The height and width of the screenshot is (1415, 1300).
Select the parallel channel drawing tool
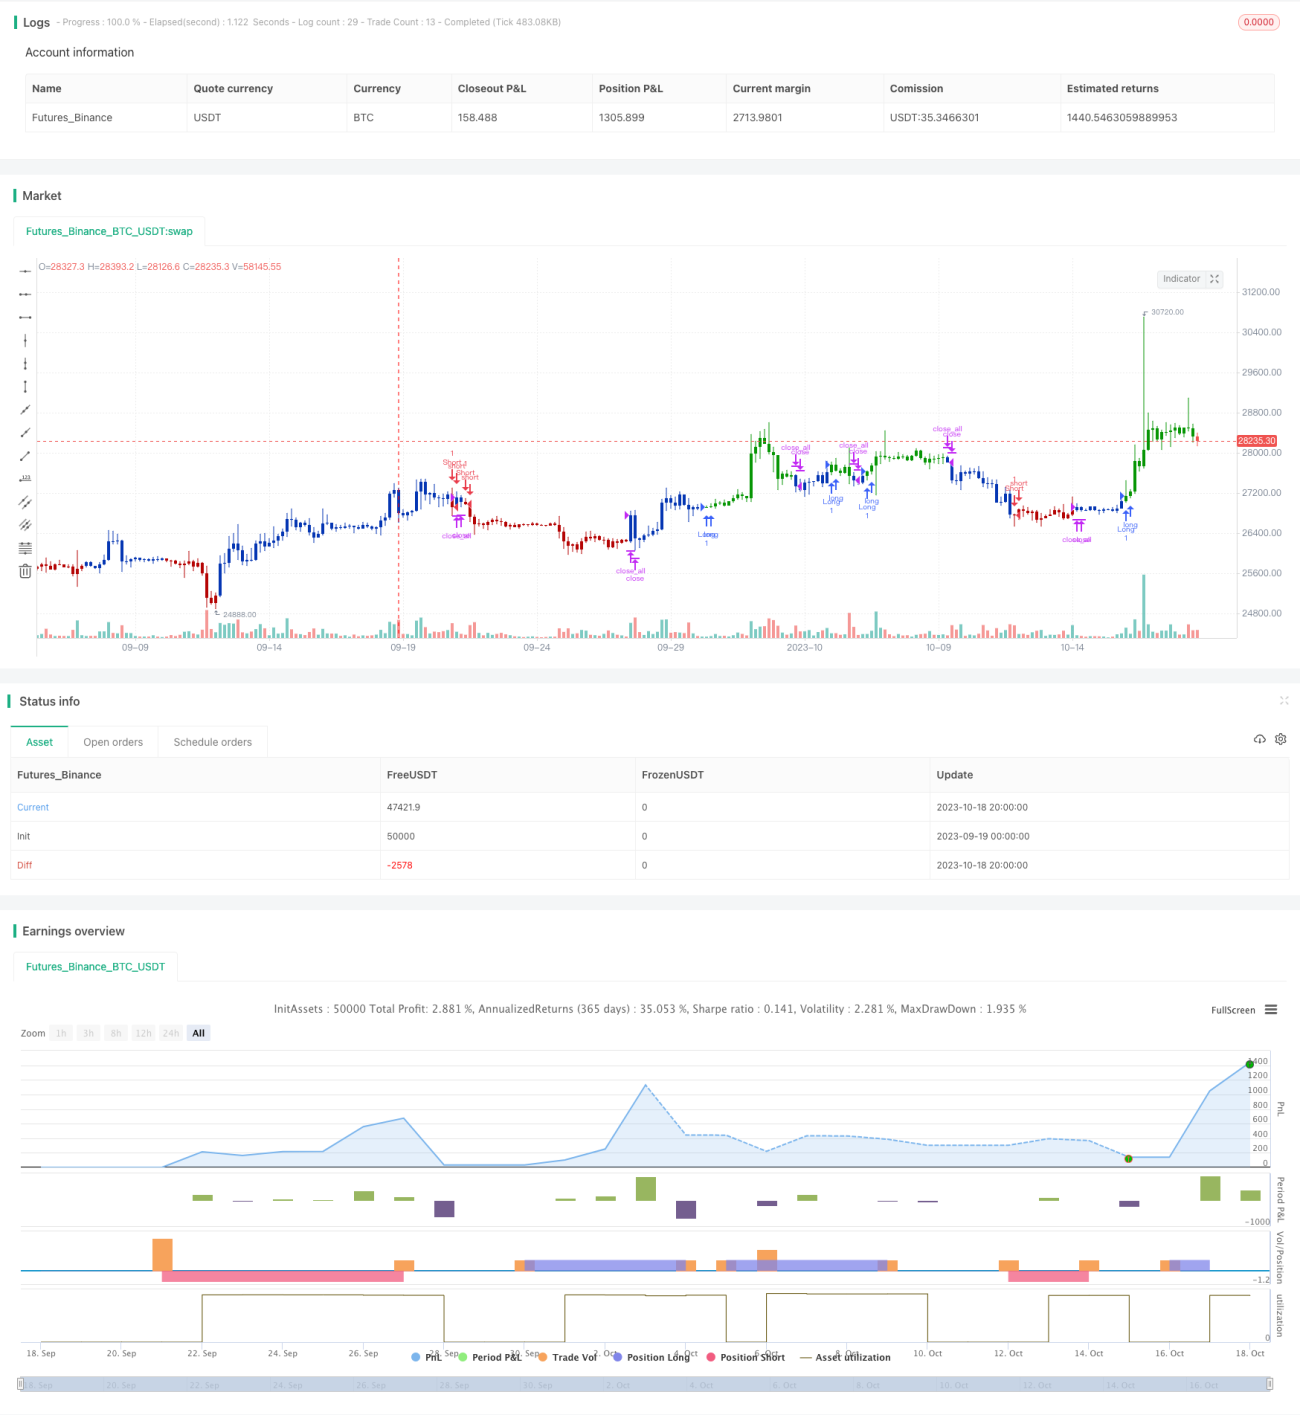pyautogui.click(x=25, y=502)
